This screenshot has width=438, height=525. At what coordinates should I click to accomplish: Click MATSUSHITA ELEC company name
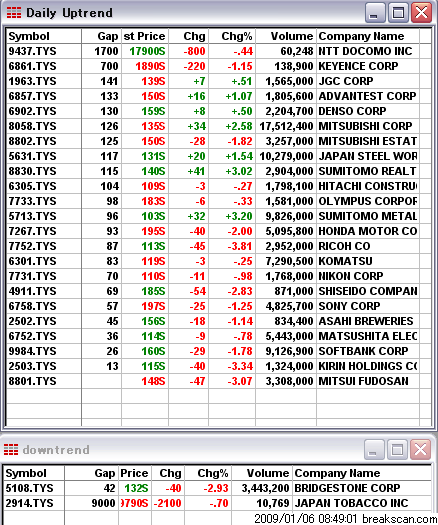pyautogui.click(x=368, y=336)
